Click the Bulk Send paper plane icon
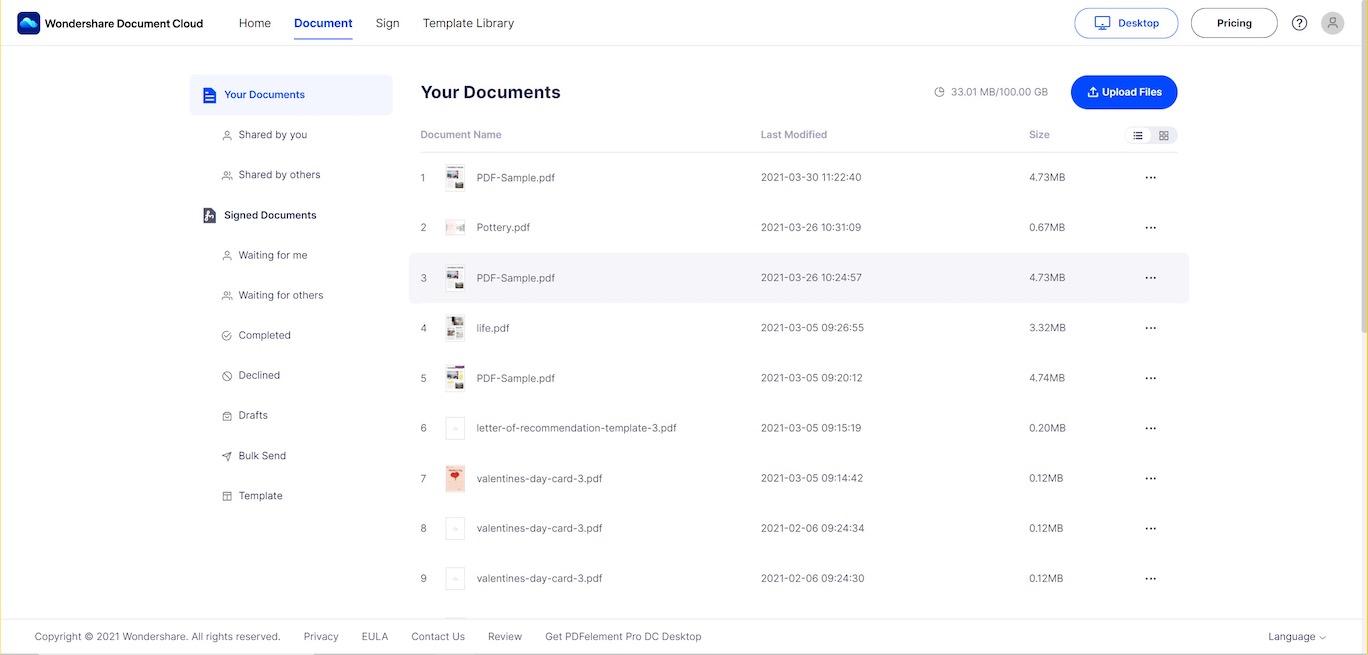This screenshot has width=1368, height=655. click(x=227, y=456)
